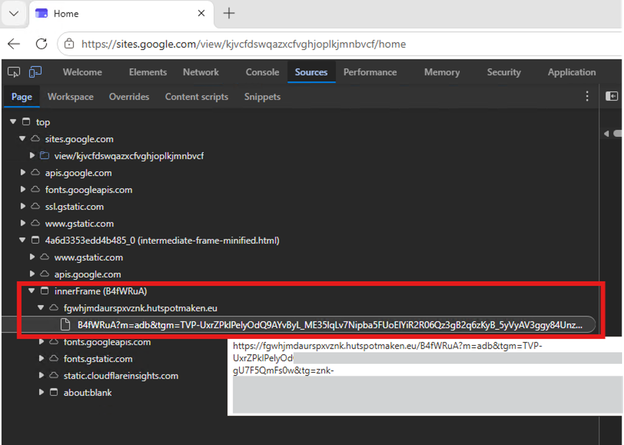
Task: Switch to the Workspace sub-tab
Action: (70, 97)
